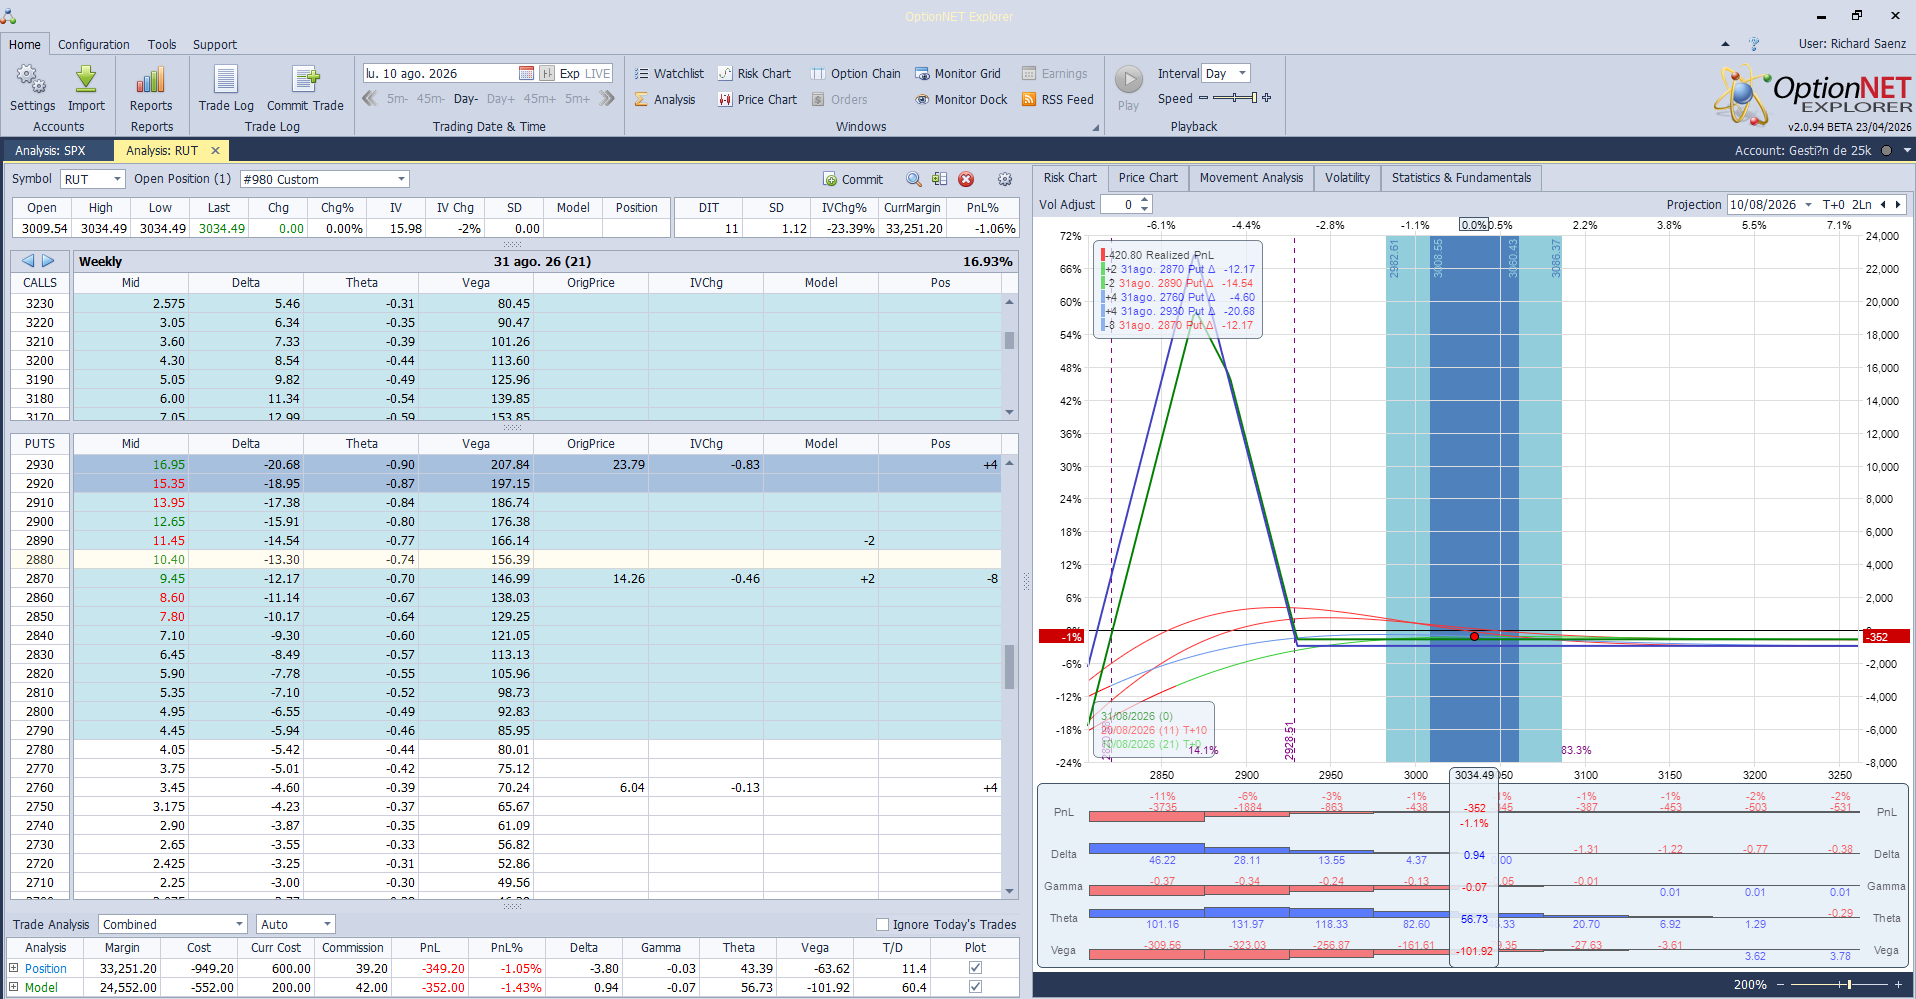The image size is (1916, 999).
Task: Click the previous expiration left arrow
Action: 28,260
